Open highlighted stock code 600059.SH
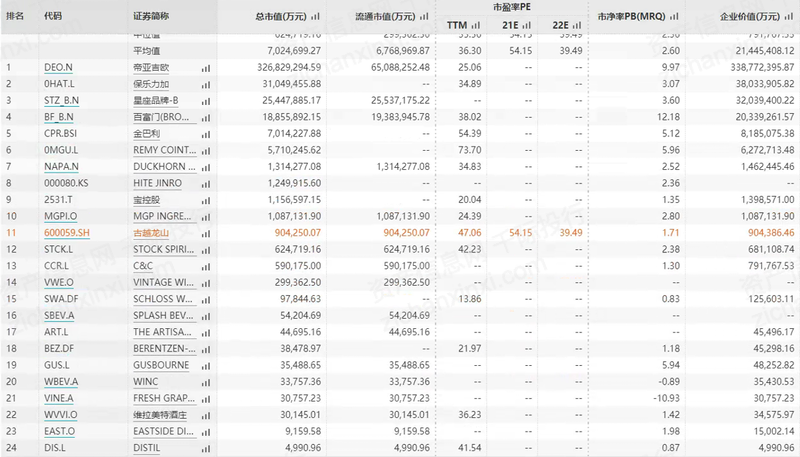This screenshot has height=457, width=800. [x=67, y=233]
